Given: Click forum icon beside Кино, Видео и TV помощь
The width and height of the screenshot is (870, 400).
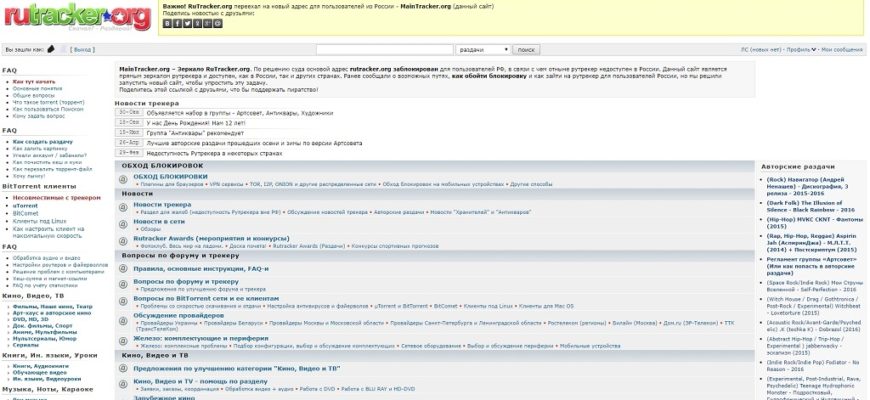Looking at the screenshot, I should (123, 384).
